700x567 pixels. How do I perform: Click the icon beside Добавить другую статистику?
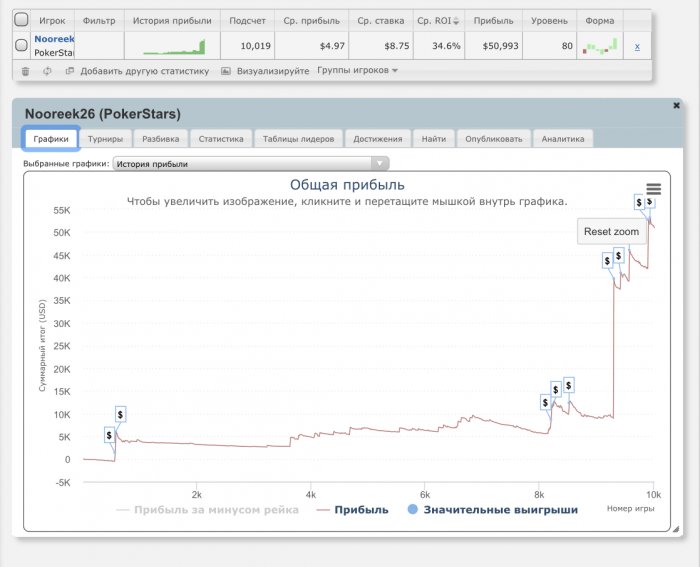pos(70,71)
